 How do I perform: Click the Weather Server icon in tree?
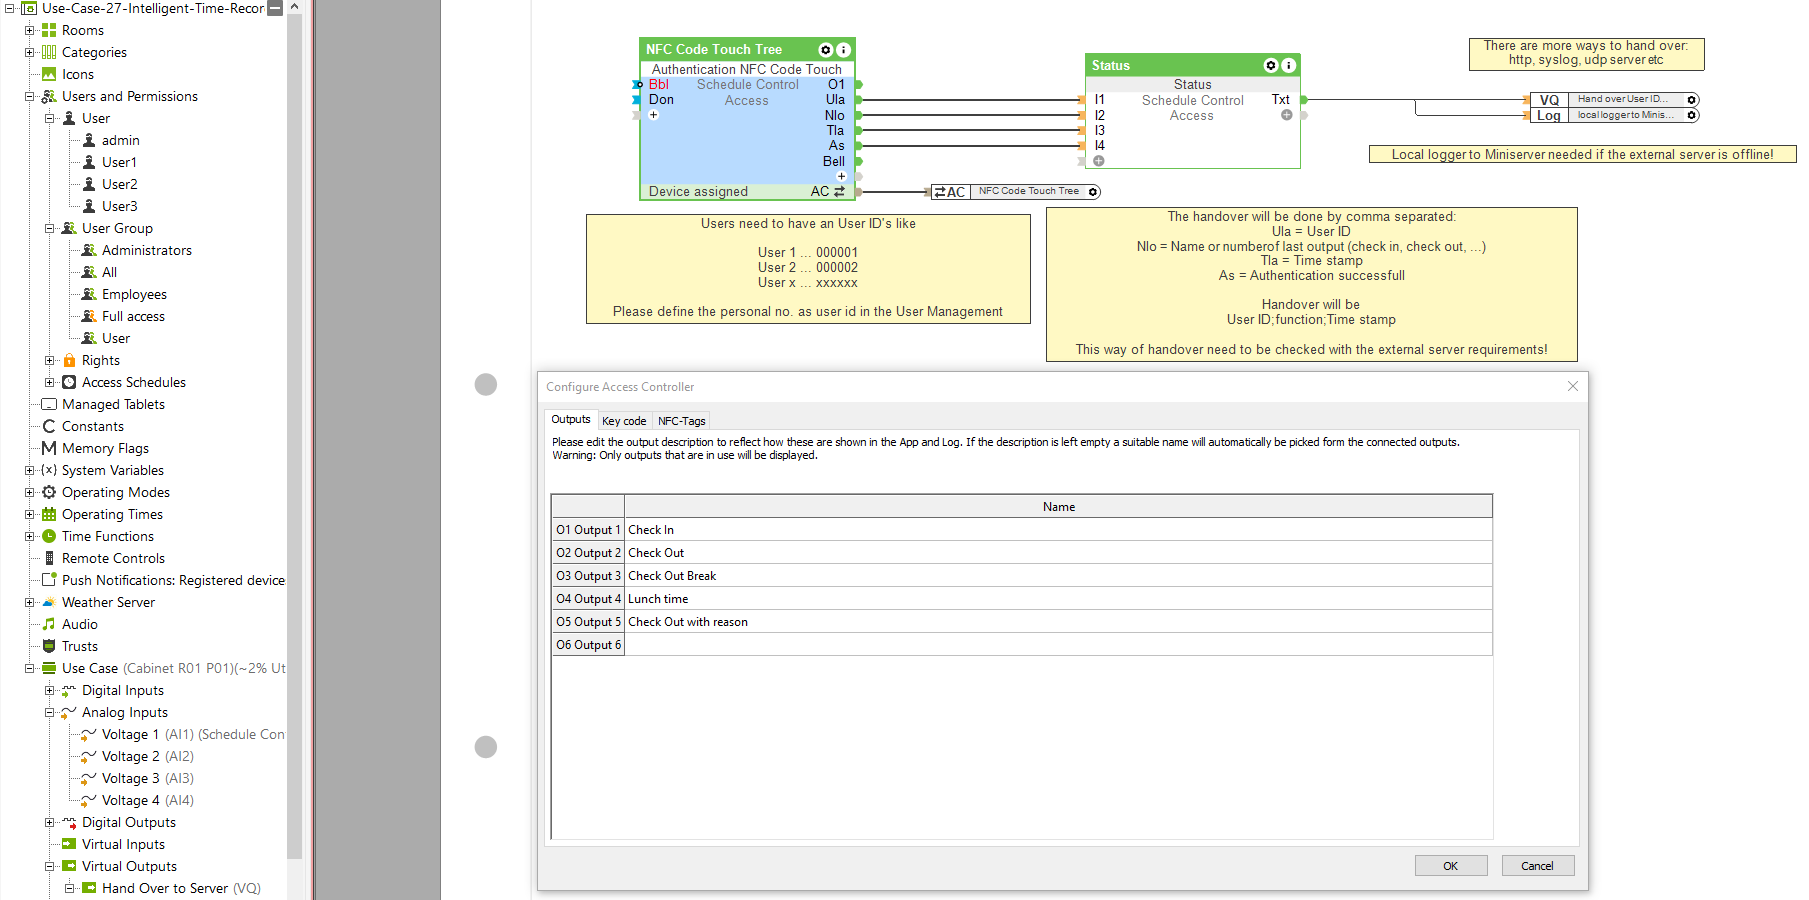[x=49, y=603]
